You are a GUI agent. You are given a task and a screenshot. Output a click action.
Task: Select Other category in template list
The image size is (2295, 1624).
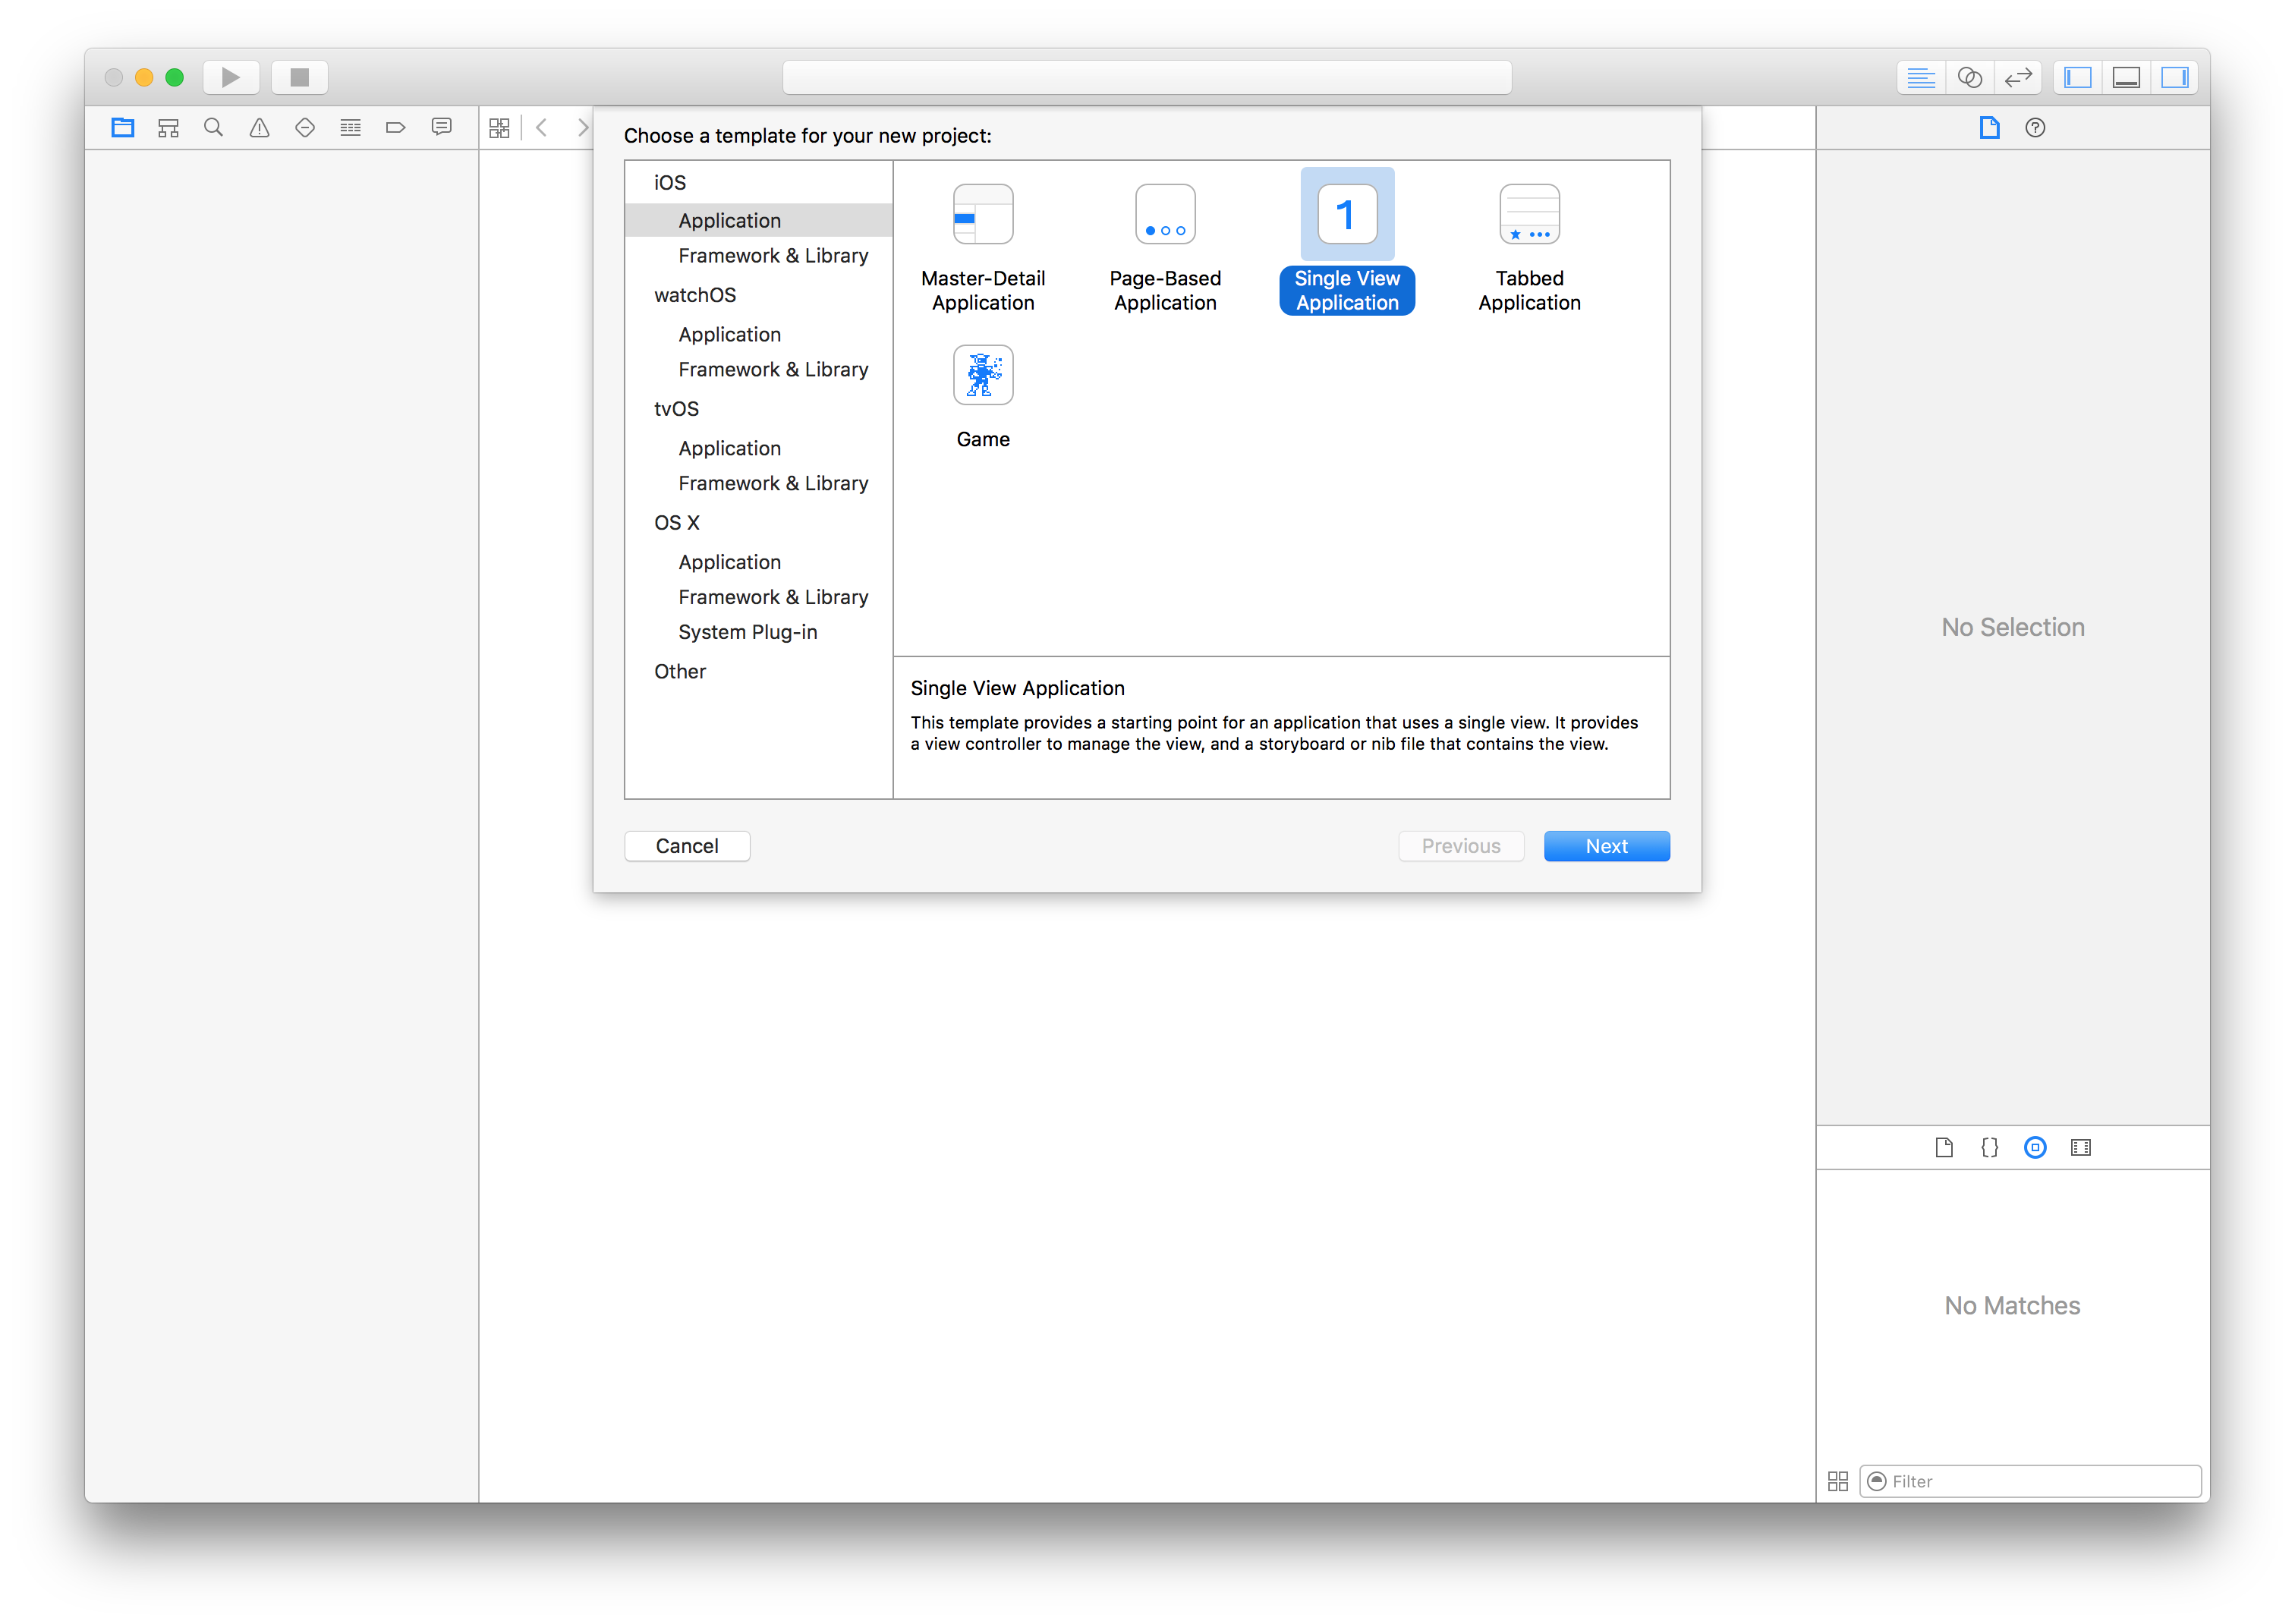tap(680, 672)
